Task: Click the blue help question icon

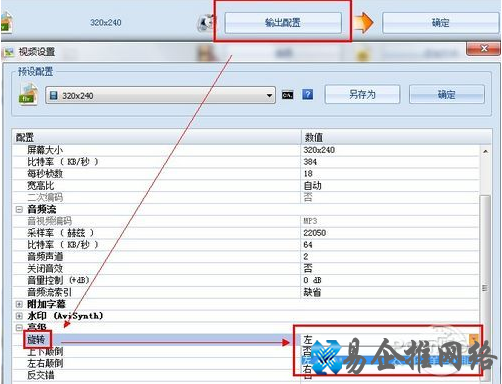Action: pos(308,94)
